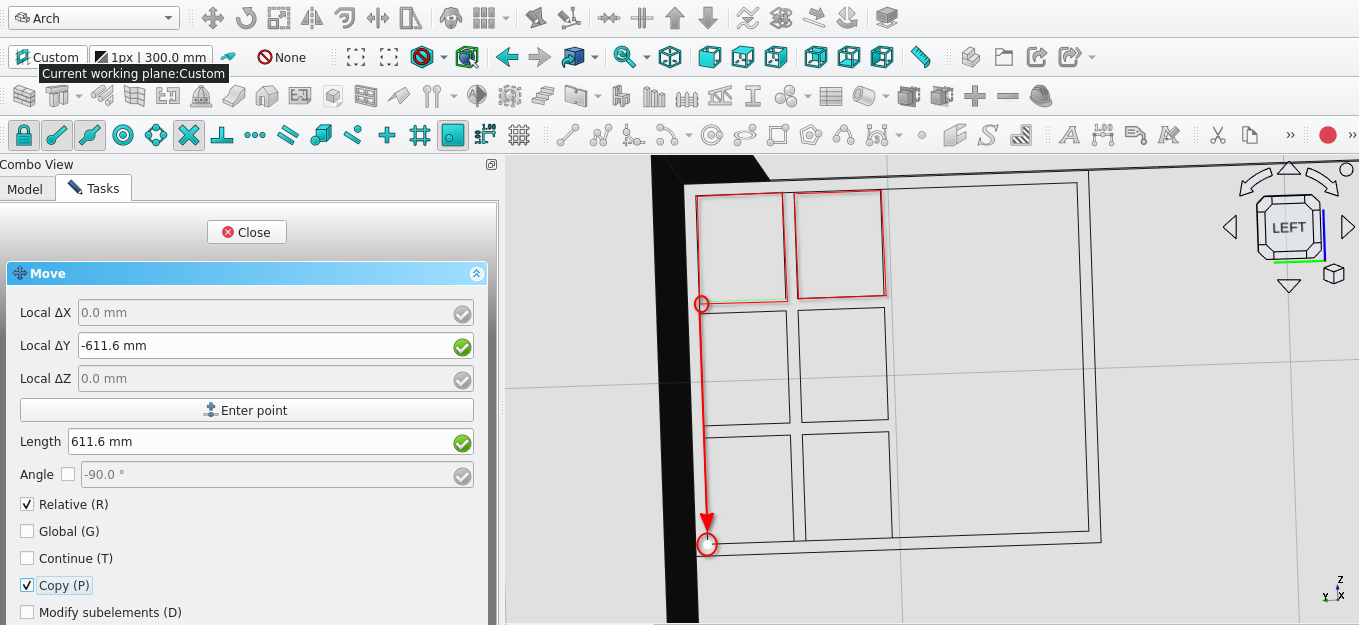Check Modify subelements (D) option
This screenshot has height=625, width=1359.
coord(27,612)
